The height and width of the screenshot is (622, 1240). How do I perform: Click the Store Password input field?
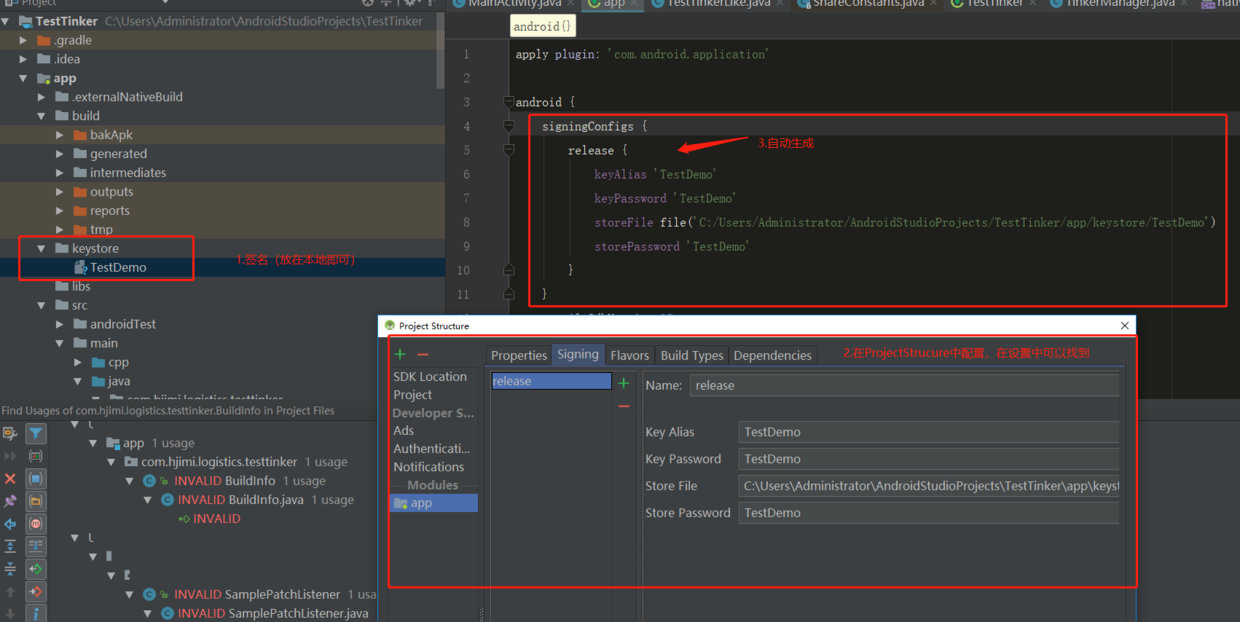tap(928, 513)
